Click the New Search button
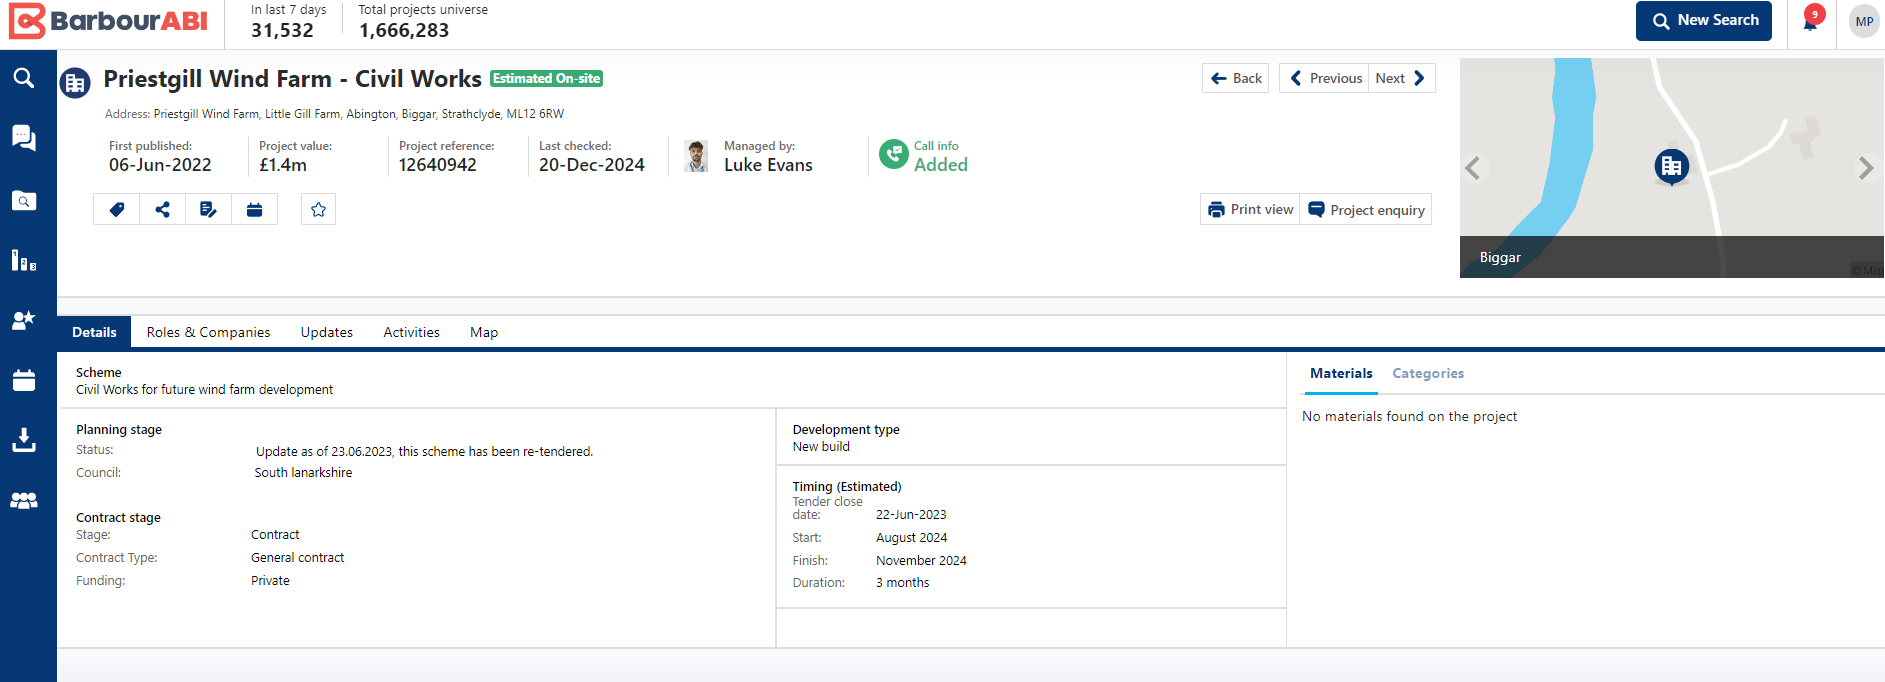Image resolution: width=1885 pixels, height=682 pixels. point(1703,21)
